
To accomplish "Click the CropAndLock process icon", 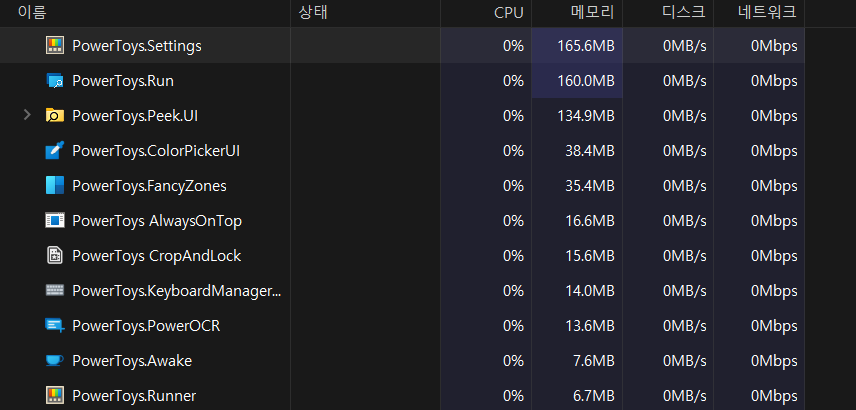I will coord(54,256).
